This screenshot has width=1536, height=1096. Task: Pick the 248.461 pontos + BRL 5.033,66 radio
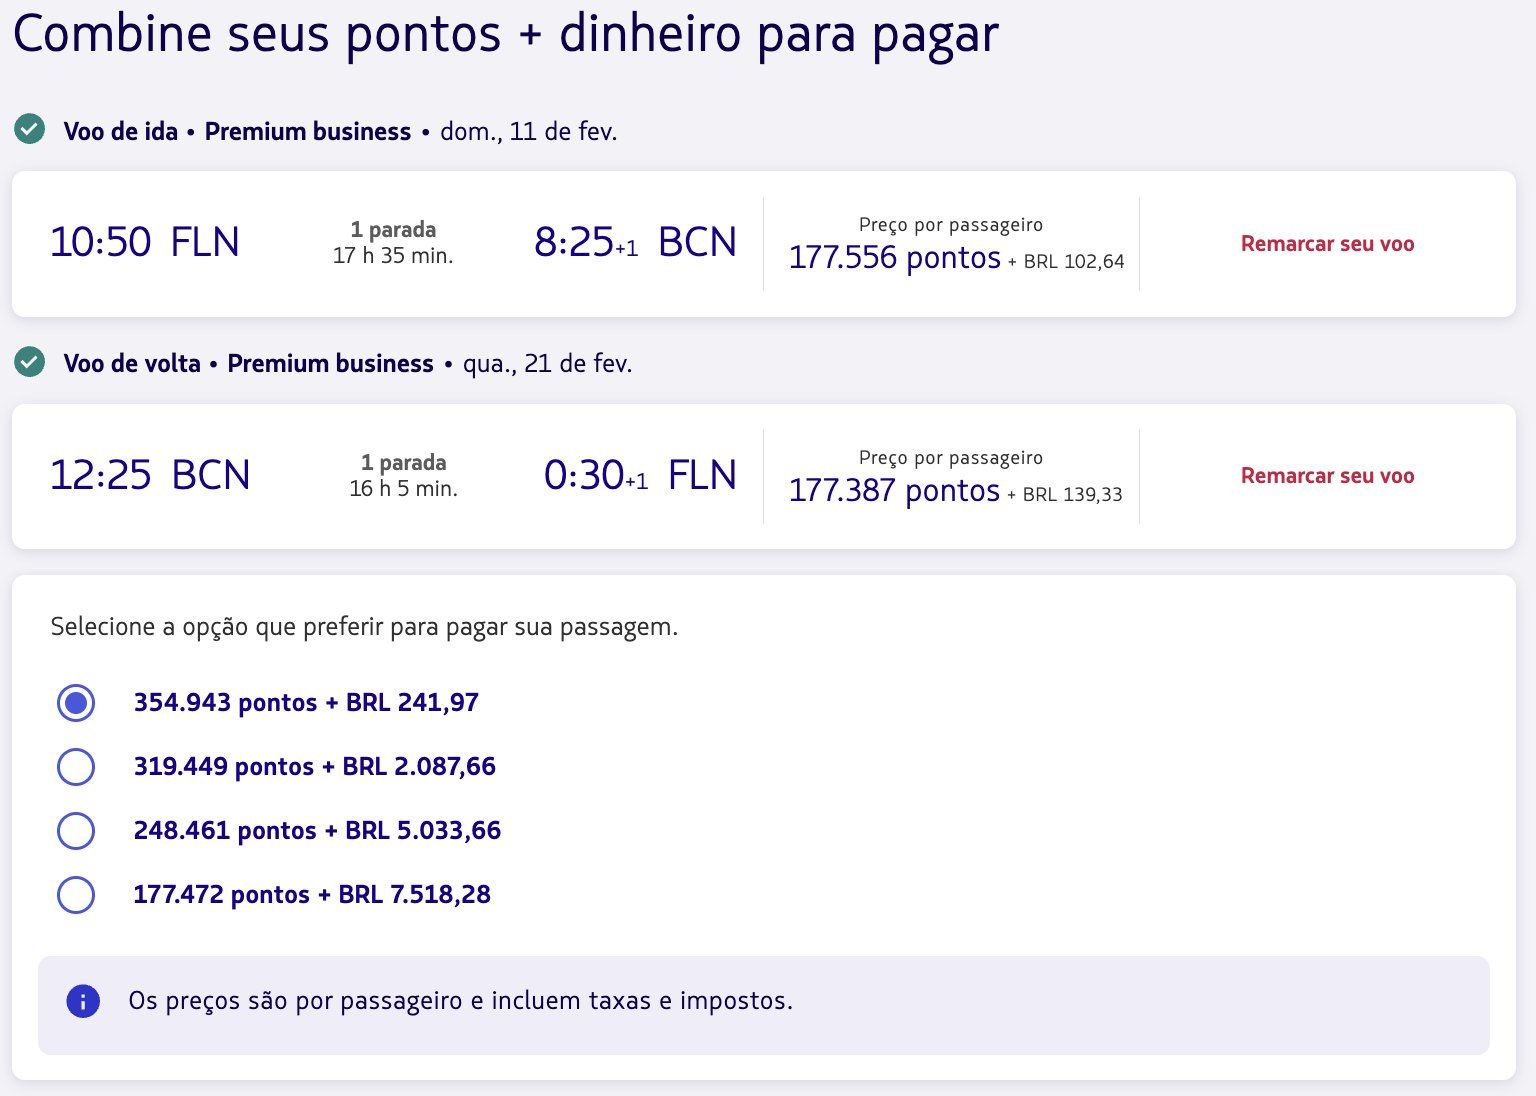click(x=76, y=831)
